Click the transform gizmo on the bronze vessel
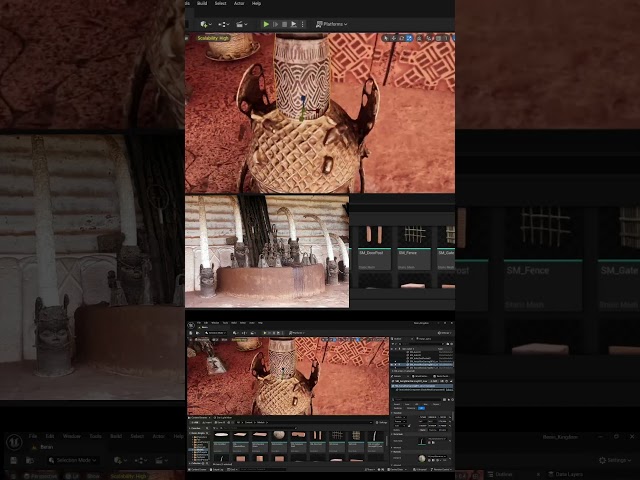 click(x=305, y=109)
